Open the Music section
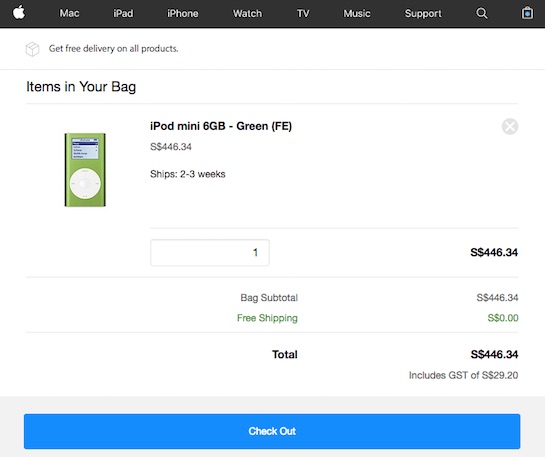 point(357,13)
